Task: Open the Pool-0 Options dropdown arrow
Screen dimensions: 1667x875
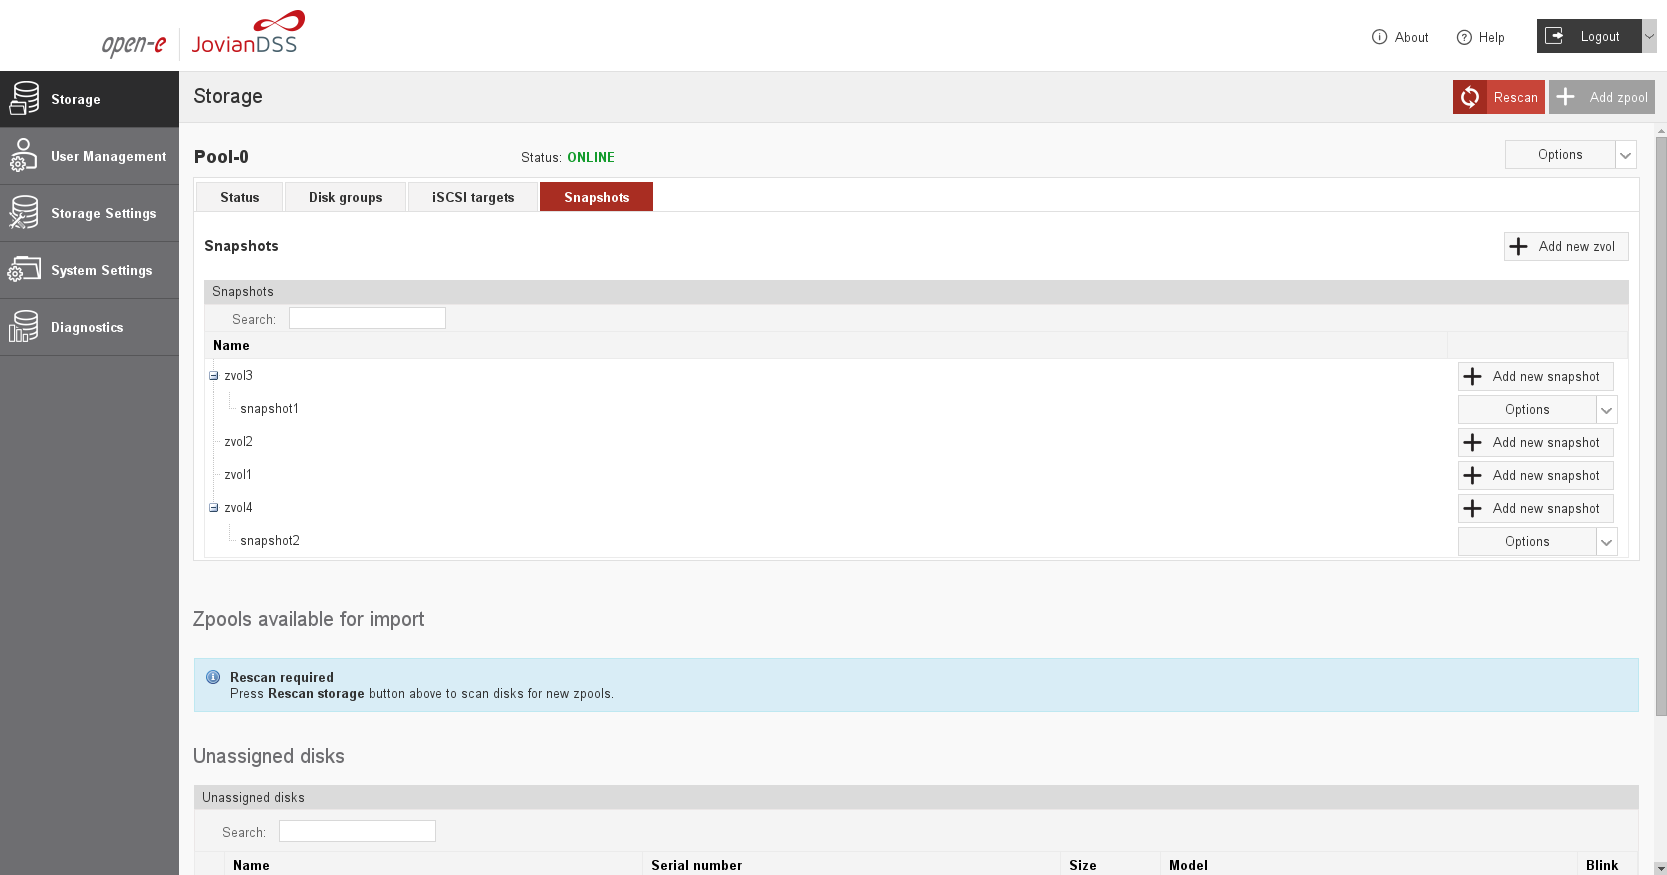Action: point(1625,155)
